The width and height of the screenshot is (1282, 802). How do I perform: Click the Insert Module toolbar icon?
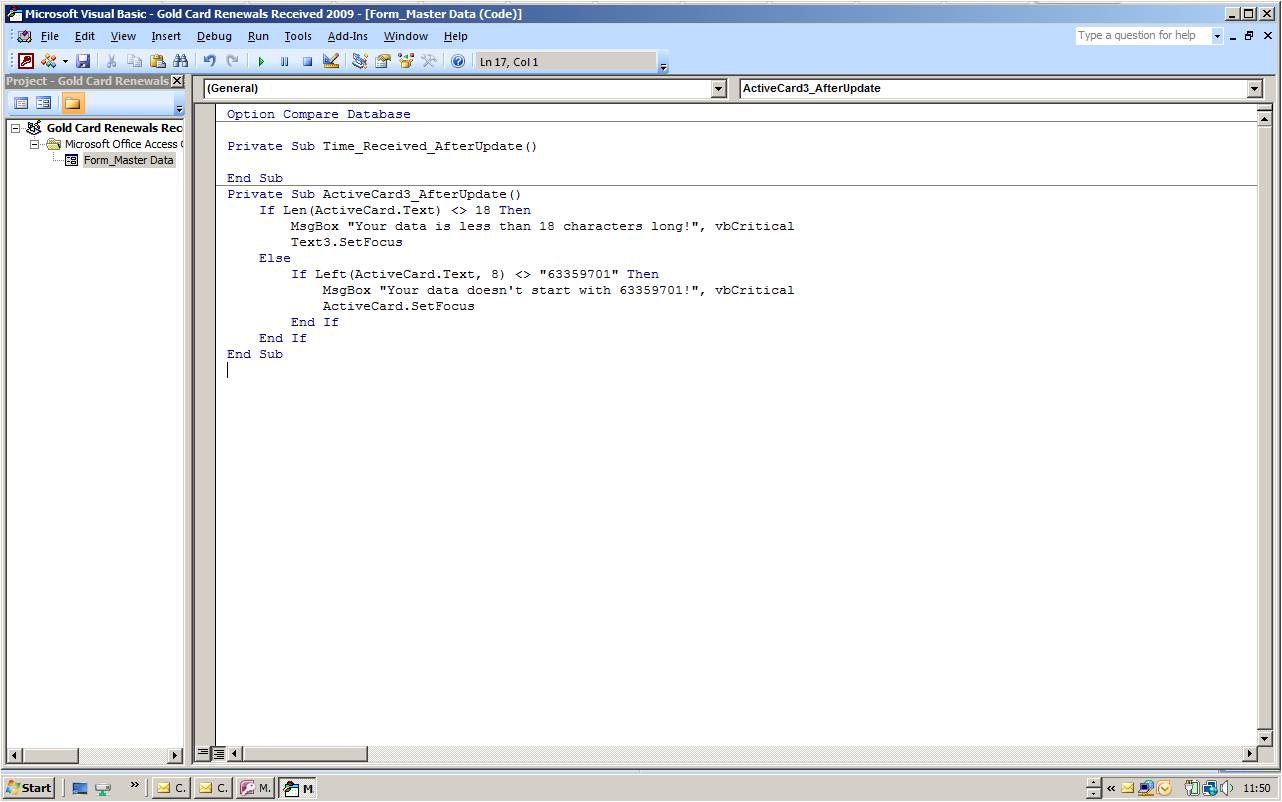(48, 62)
